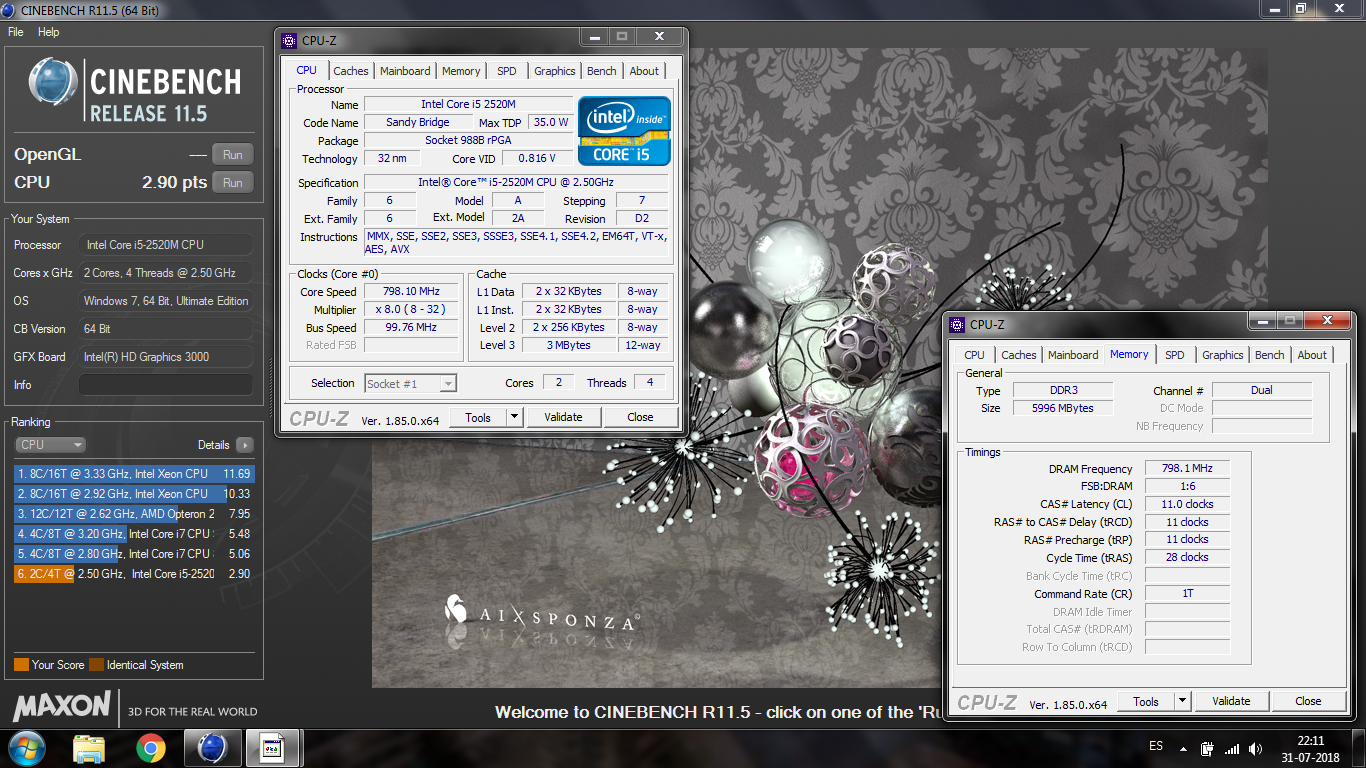Show hidden tray icons arrow

1184,749
